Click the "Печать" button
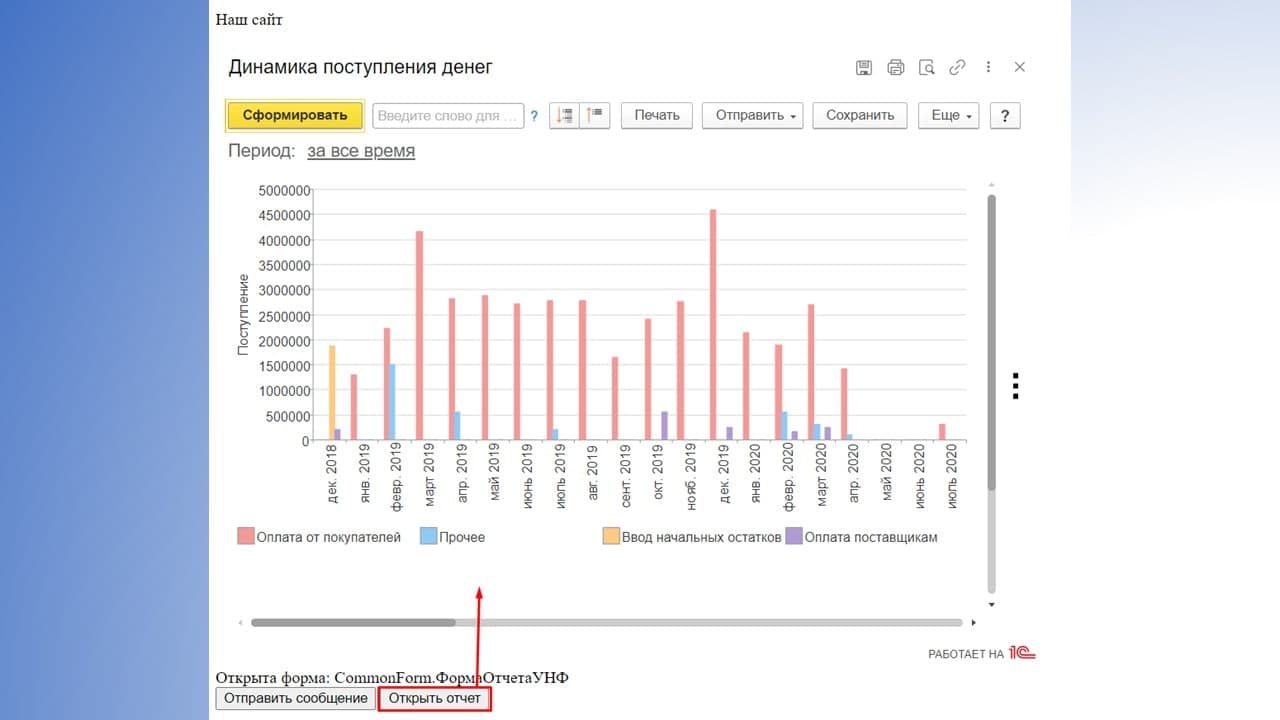Image resolution: width=1280 pixels, height=720 pixels. [x=657, y=115]
